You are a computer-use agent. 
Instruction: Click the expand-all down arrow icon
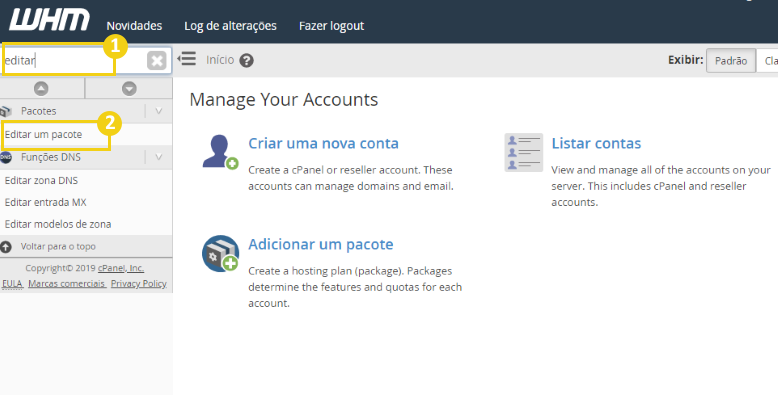coord(129,89)
